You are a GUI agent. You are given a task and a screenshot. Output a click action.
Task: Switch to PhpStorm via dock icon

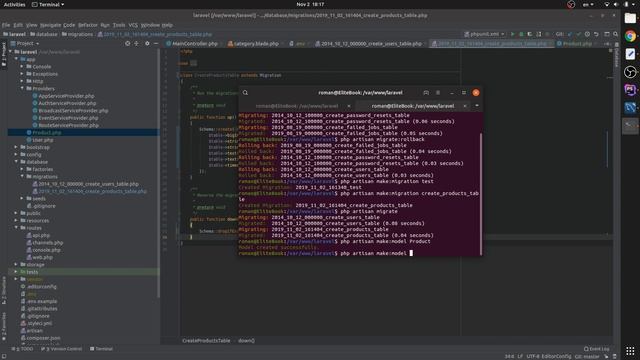[630, 90]
